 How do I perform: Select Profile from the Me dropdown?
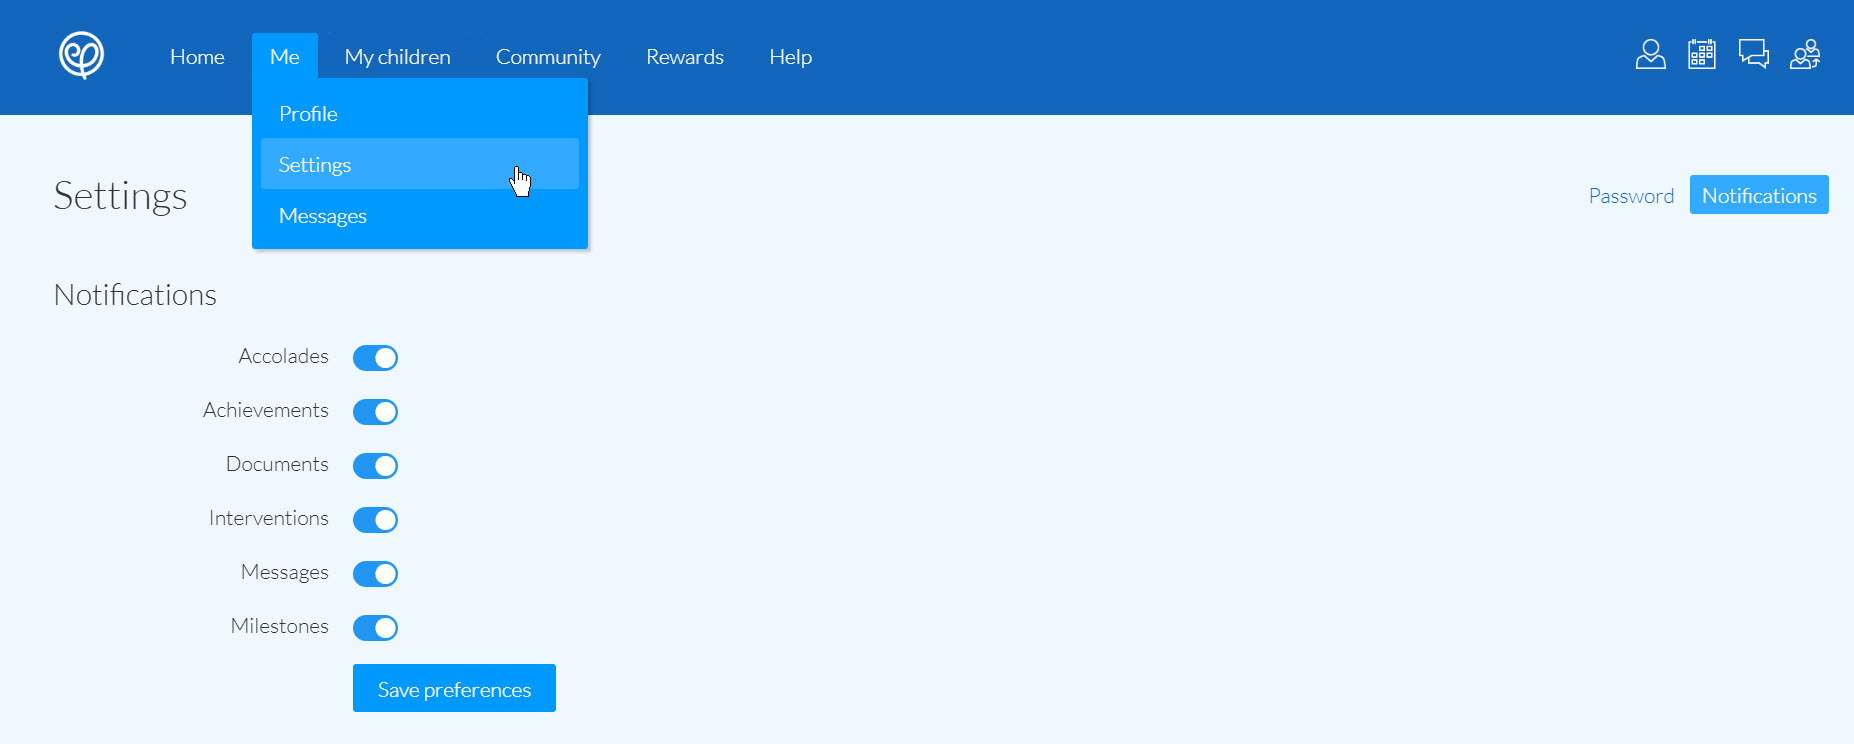(x=308, y=114)
